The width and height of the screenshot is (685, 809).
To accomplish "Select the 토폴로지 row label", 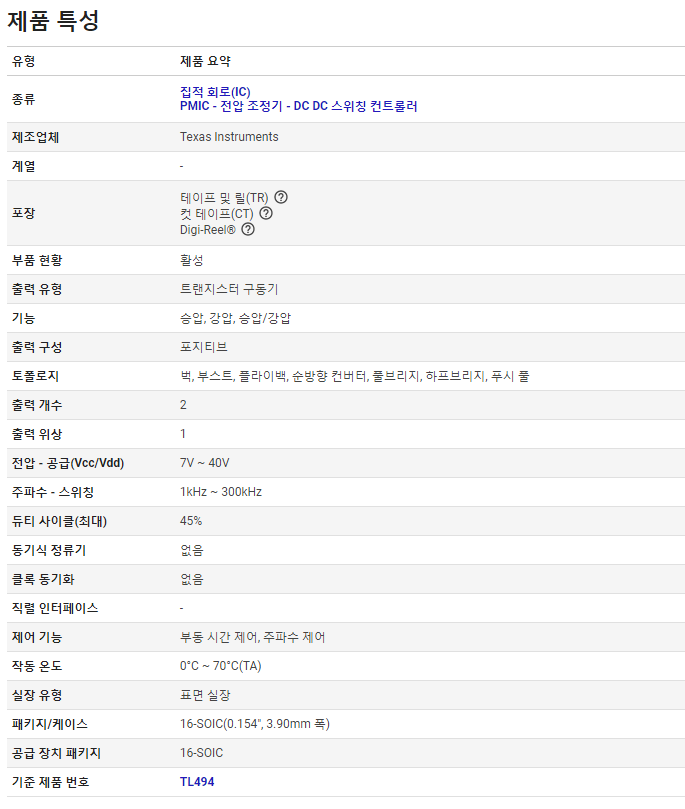I will point(36,376).
